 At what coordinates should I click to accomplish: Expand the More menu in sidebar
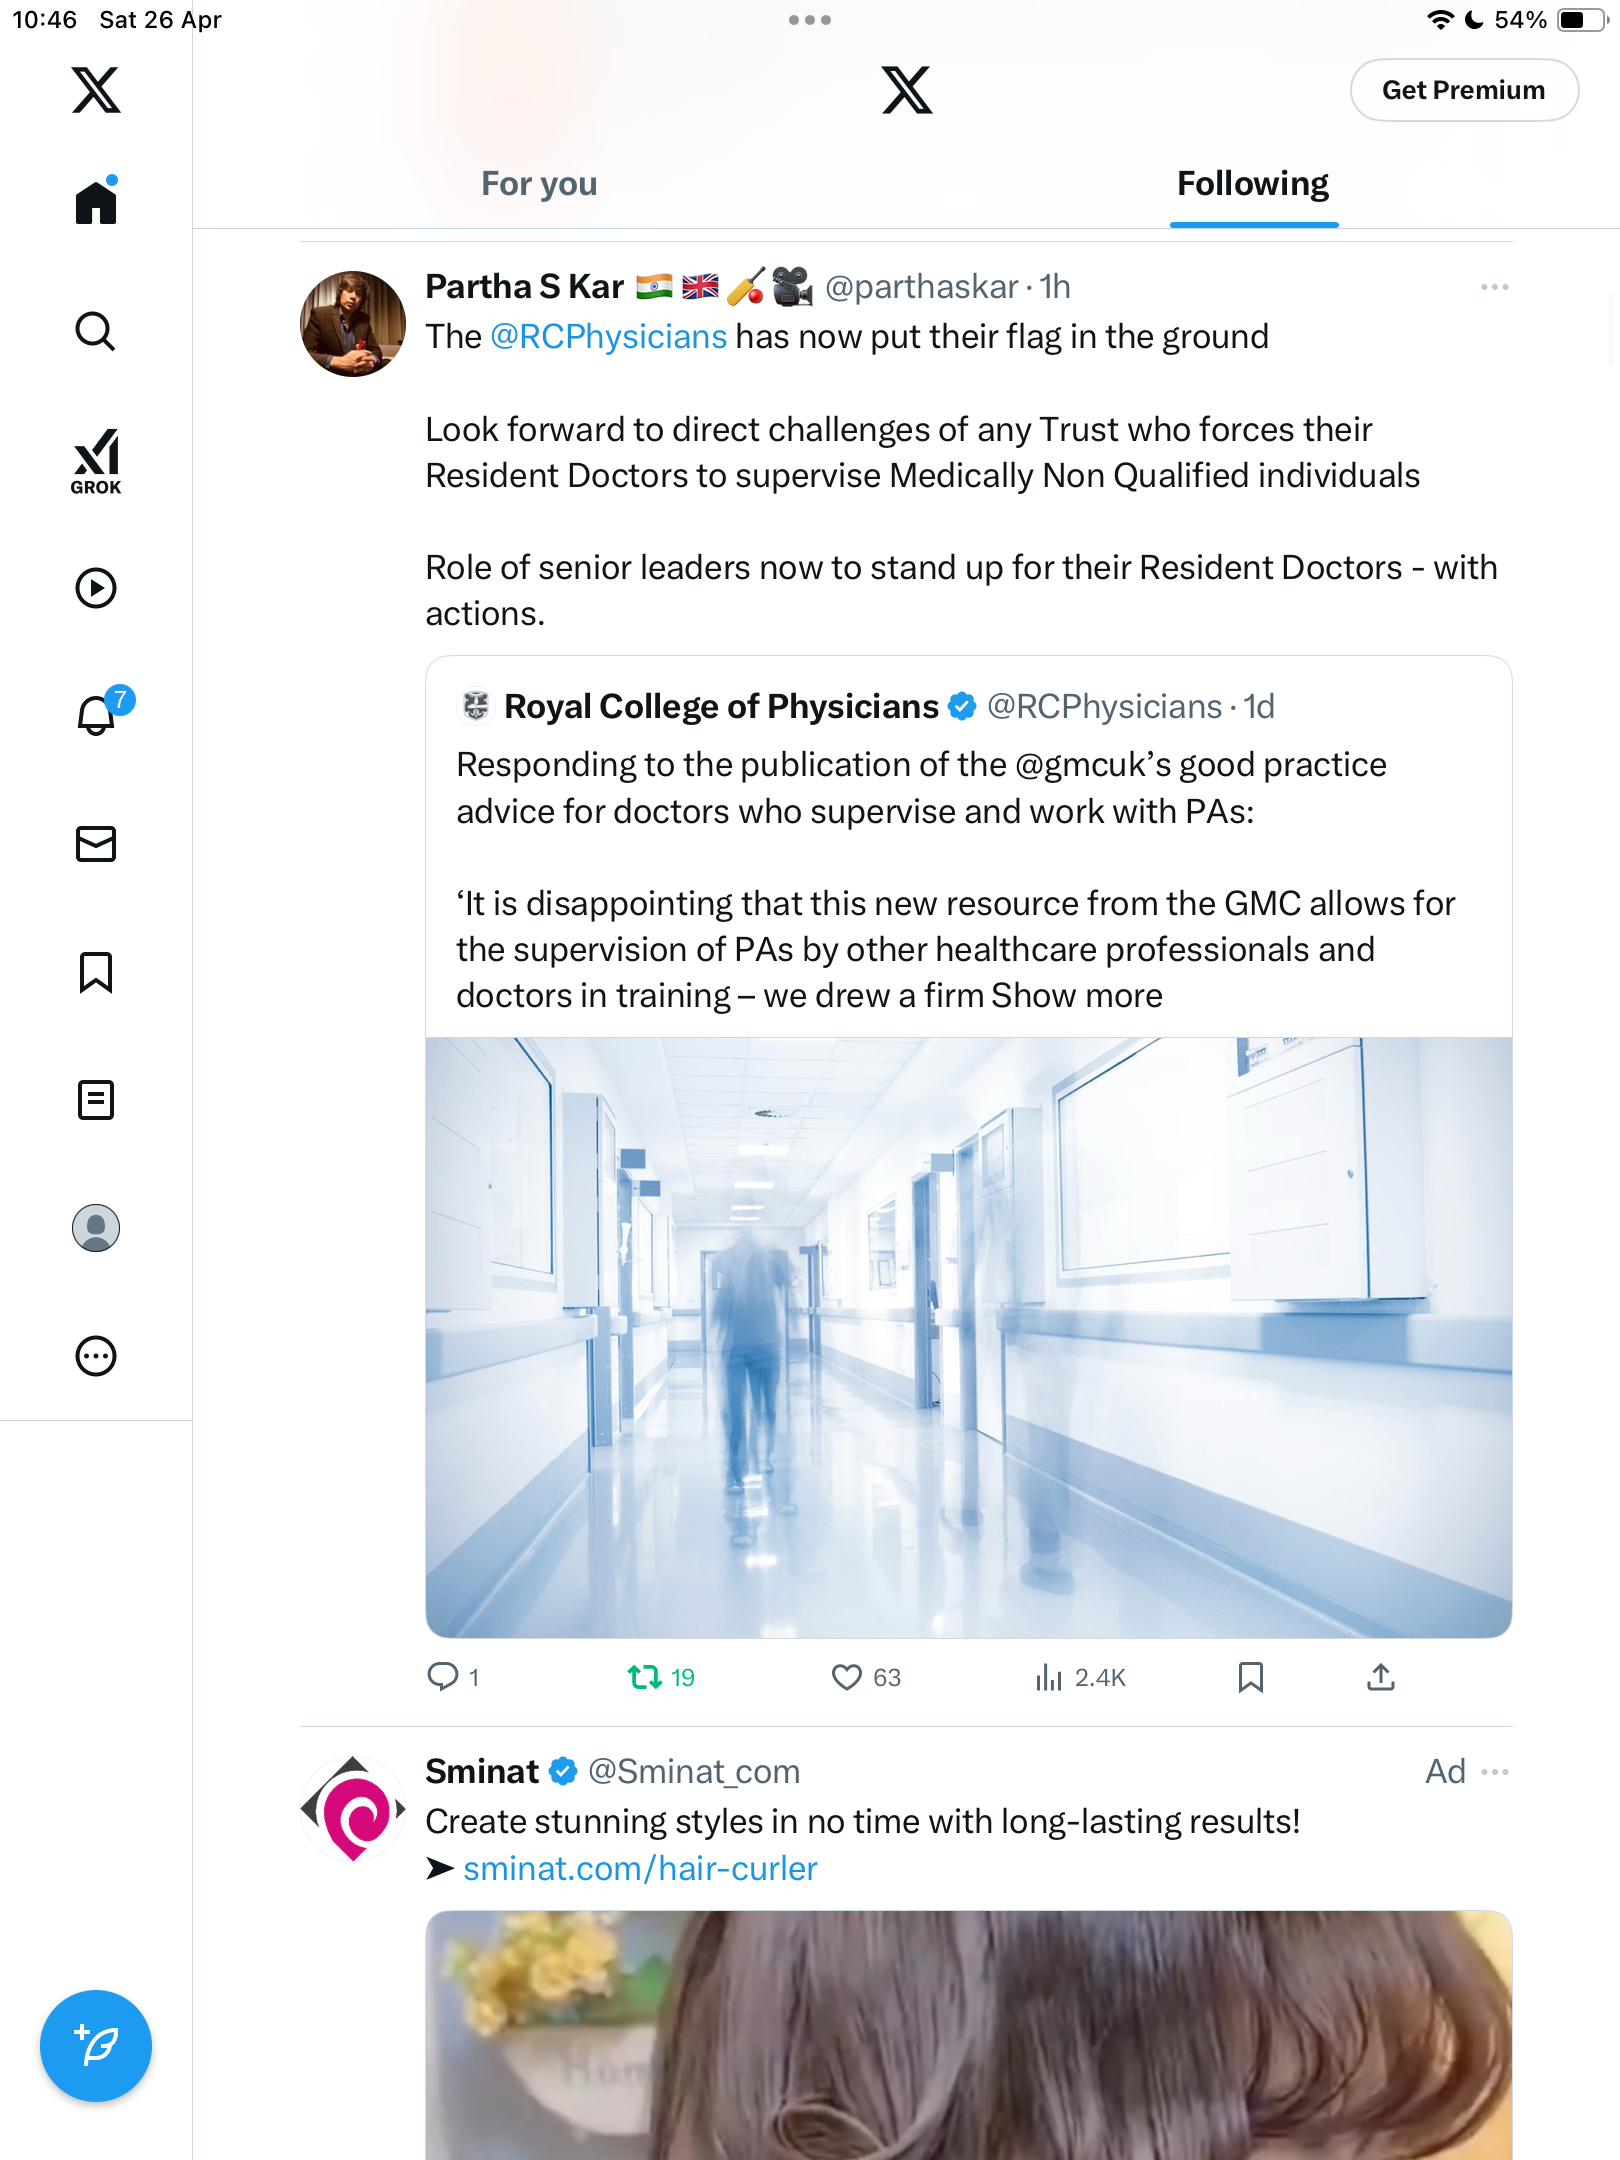click(x=96, y=1356)
